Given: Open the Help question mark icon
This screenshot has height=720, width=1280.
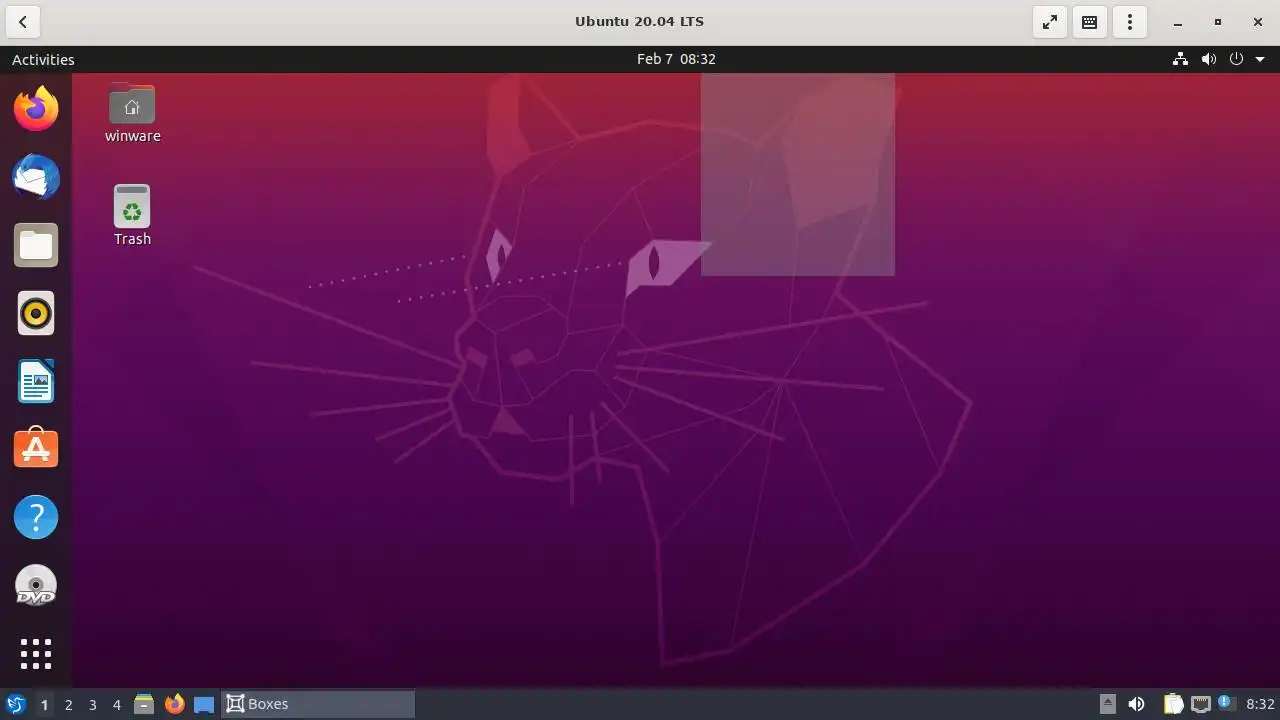Looking at the screenshot, I should click(36, 517).
